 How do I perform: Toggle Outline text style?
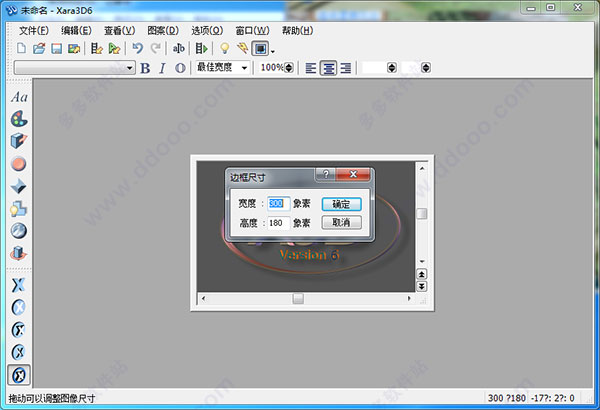coord(180,68)
